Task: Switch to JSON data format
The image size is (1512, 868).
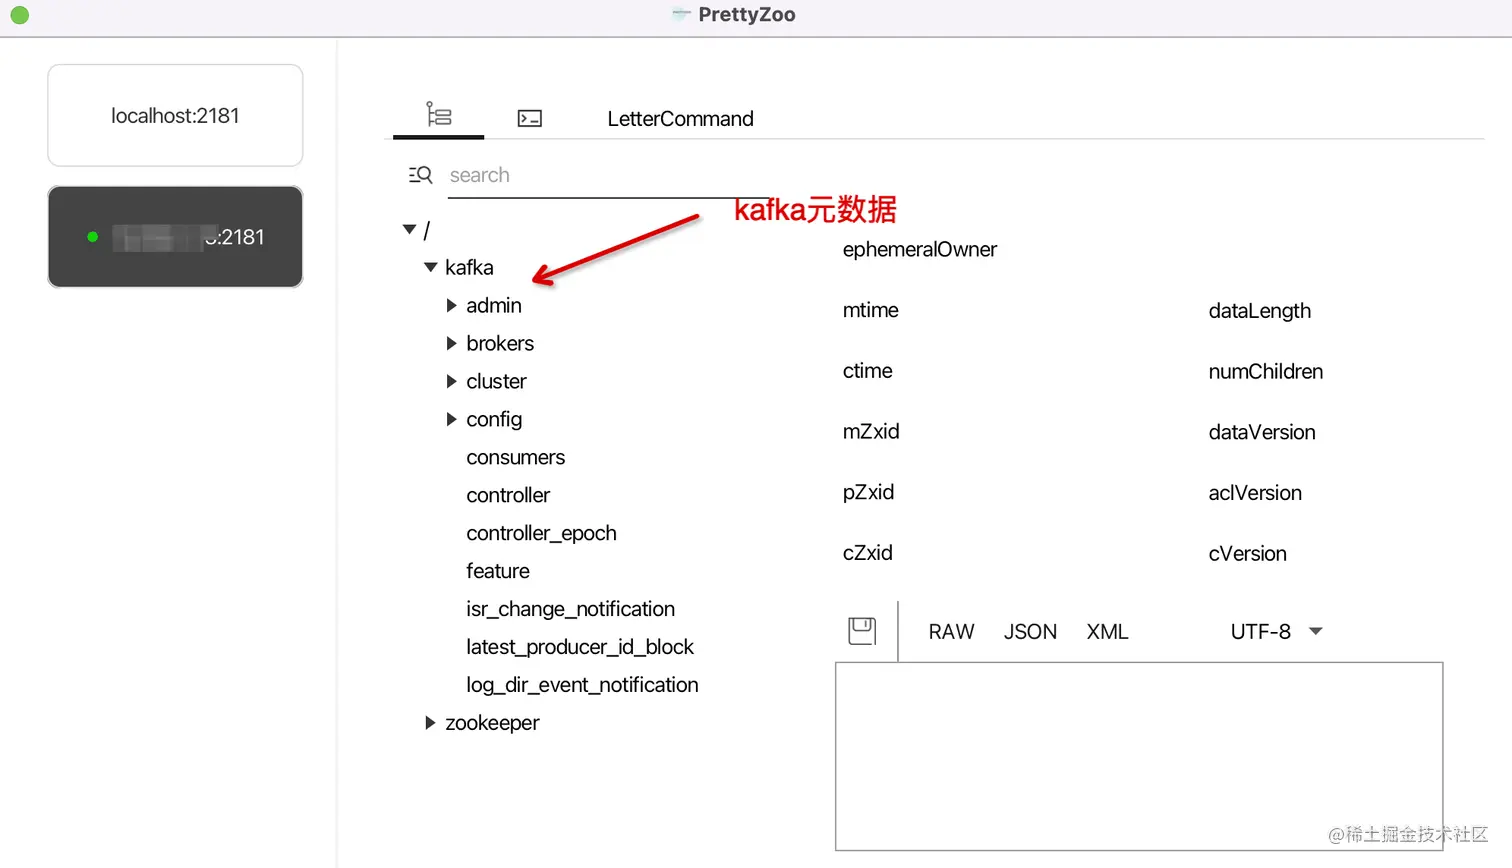Action: click(1030, 631)
